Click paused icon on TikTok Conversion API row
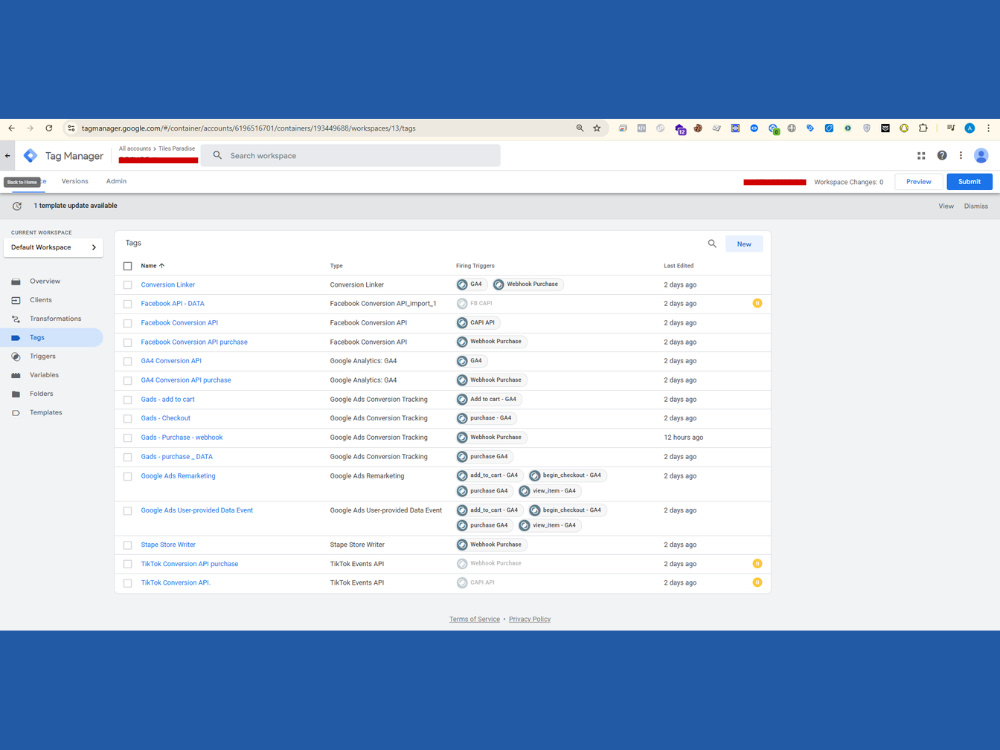This screenshot has width=1000, height=750. [757, 583]
